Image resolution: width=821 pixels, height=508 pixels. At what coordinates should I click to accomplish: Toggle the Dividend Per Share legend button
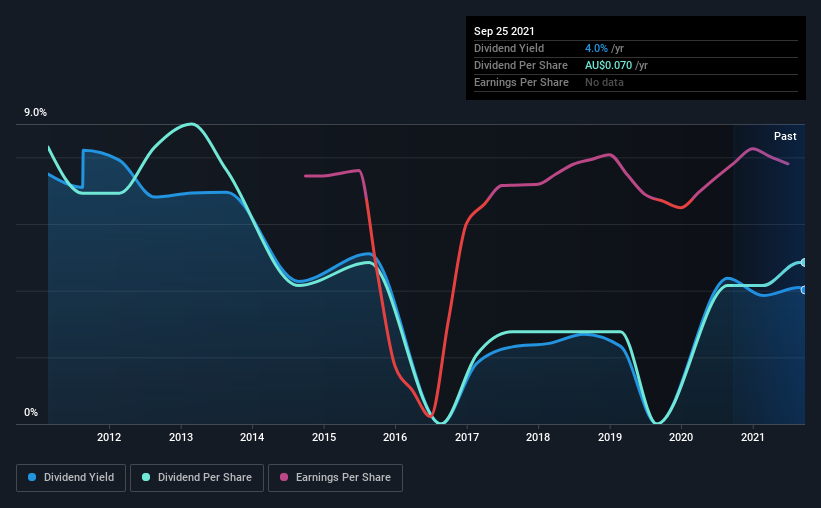coord(197,478)
